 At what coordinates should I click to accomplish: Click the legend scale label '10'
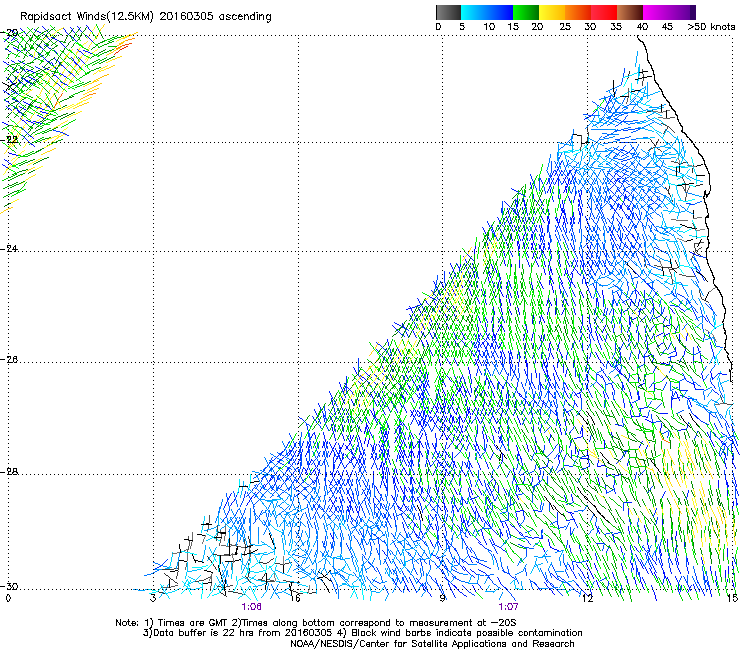coord(489,27)
